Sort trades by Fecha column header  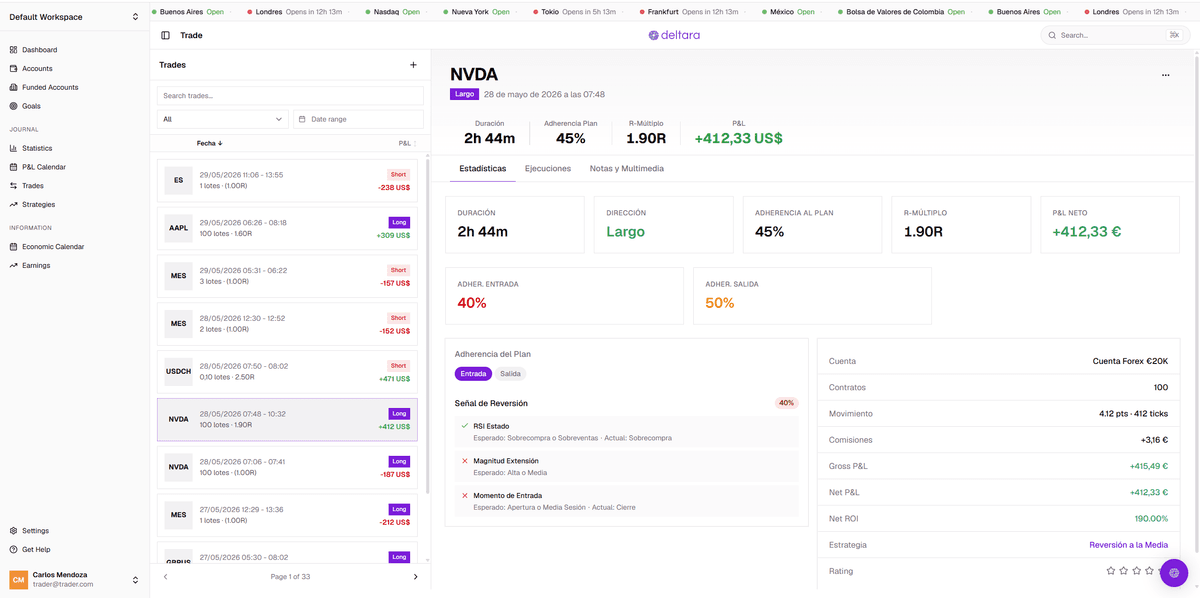tap(209, 143)
